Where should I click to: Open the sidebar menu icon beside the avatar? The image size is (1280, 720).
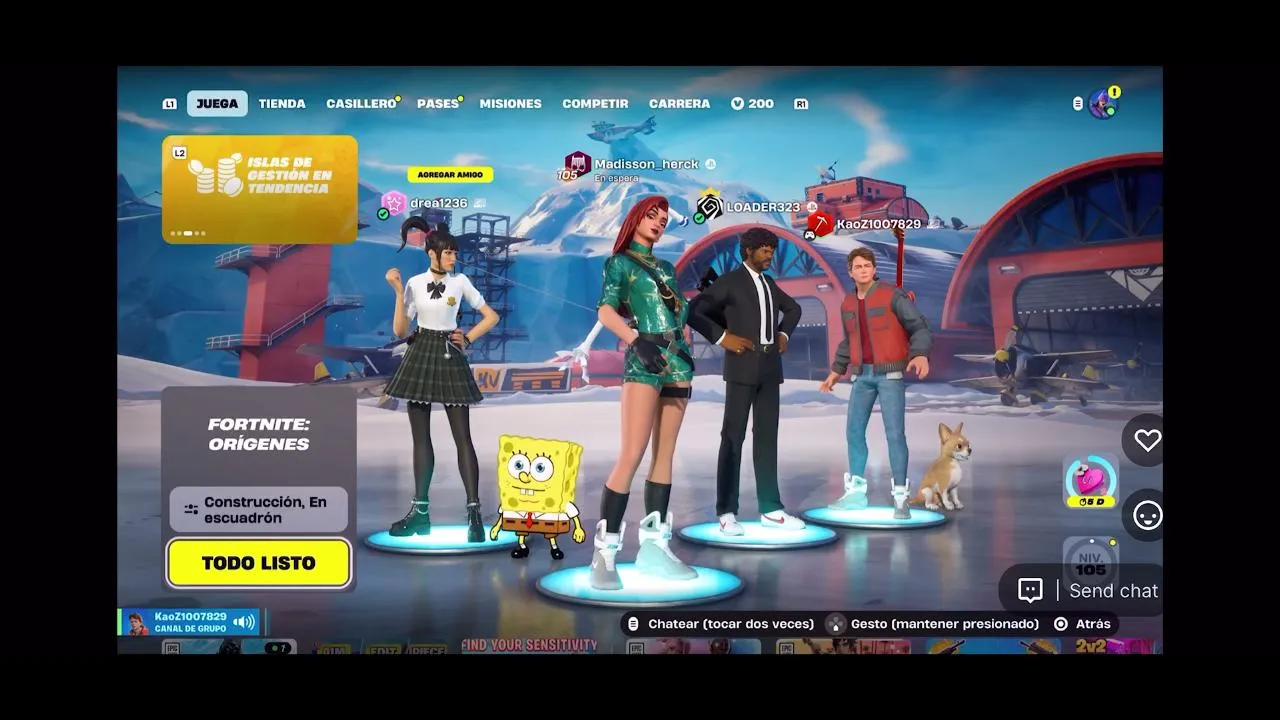1077,104
